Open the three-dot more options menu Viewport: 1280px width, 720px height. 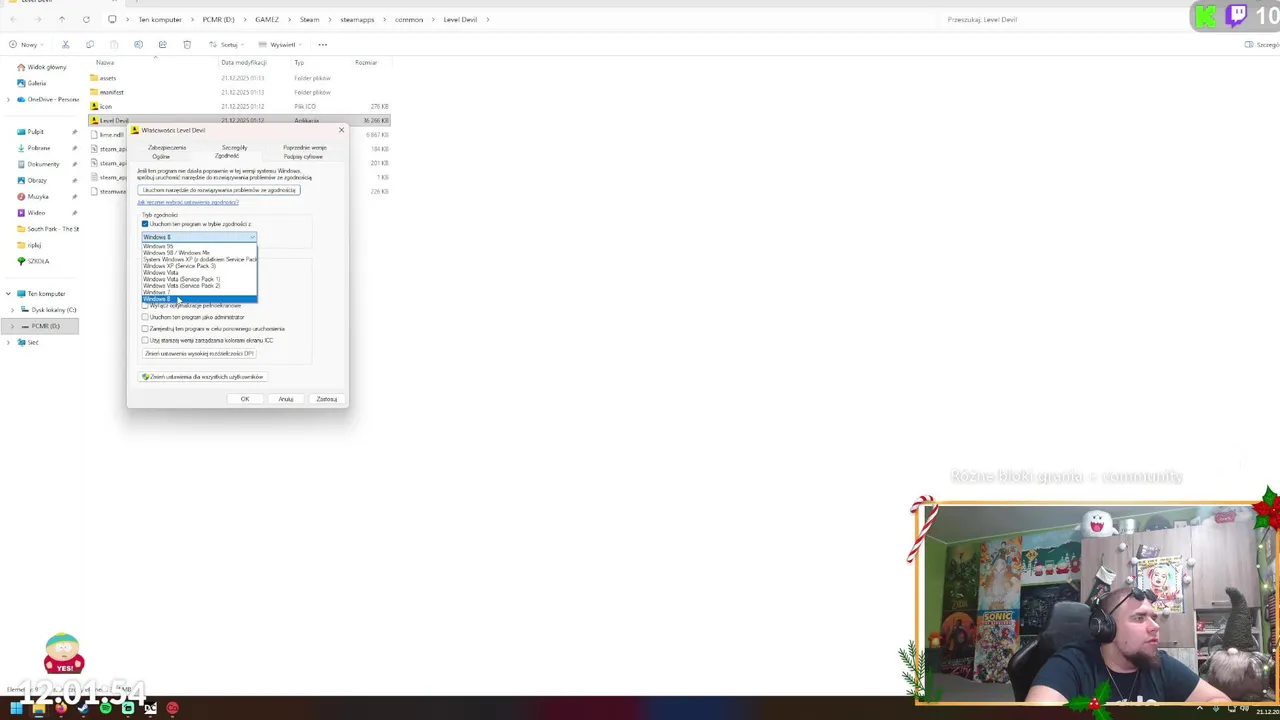click(x=323, y=44)
